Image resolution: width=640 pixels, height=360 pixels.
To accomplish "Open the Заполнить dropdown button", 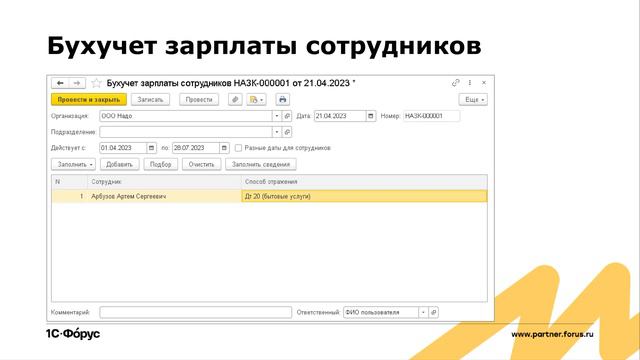I will [x=73, y=164].
